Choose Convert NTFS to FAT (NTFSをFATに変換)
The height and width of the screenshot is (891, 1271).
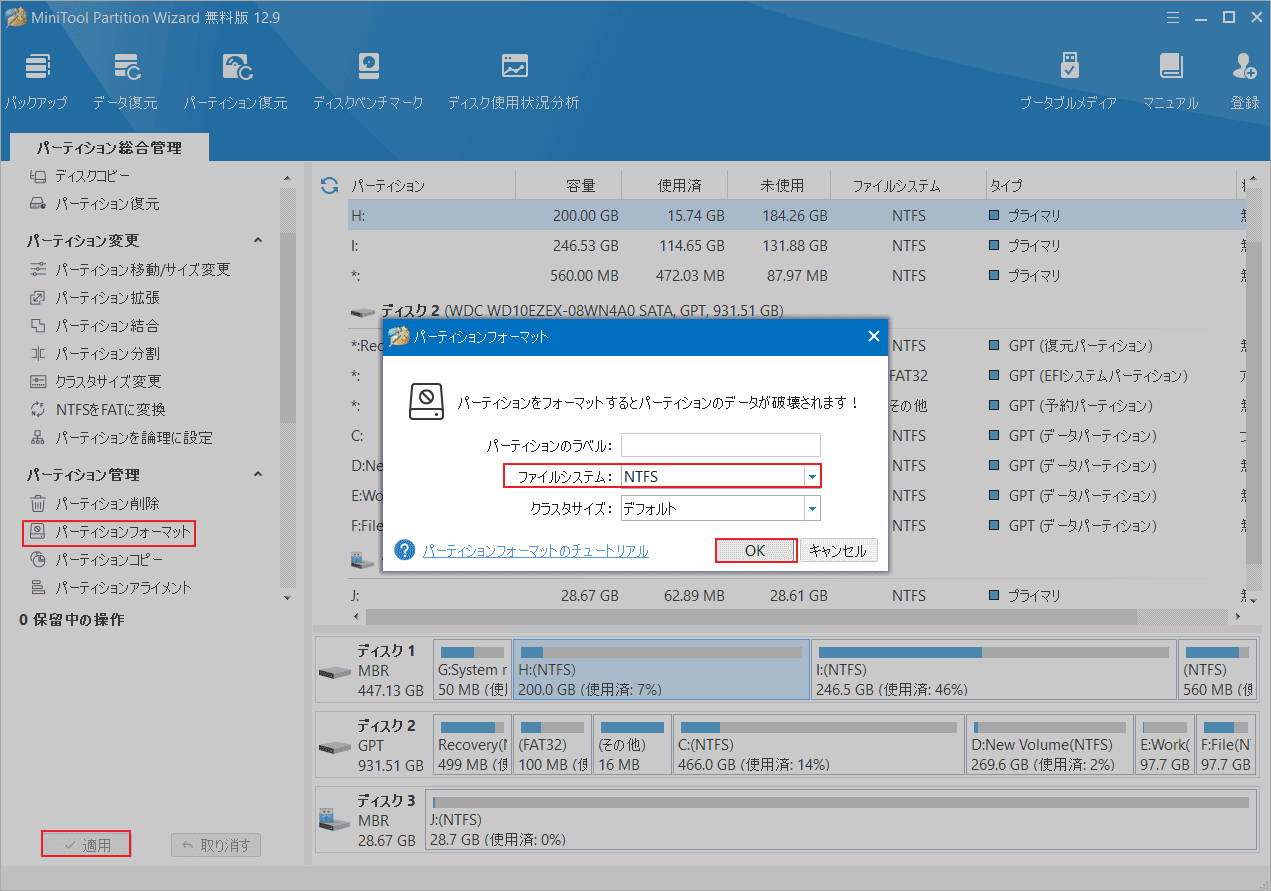click(97, 410)
